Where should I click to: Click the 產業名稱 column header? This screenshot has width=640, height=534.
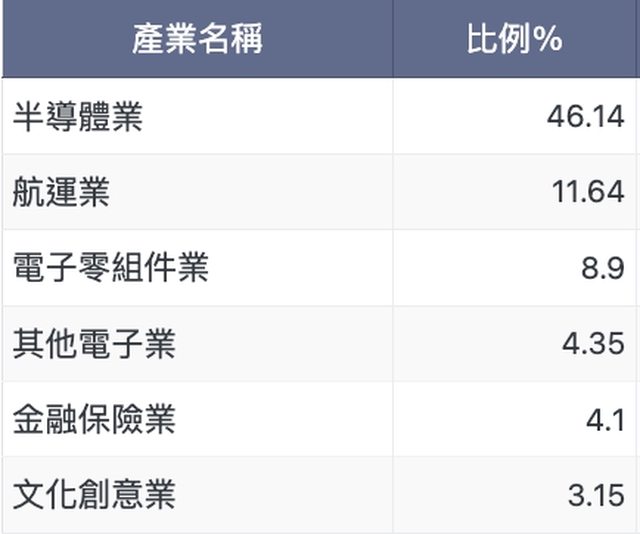tap(197, 39)
